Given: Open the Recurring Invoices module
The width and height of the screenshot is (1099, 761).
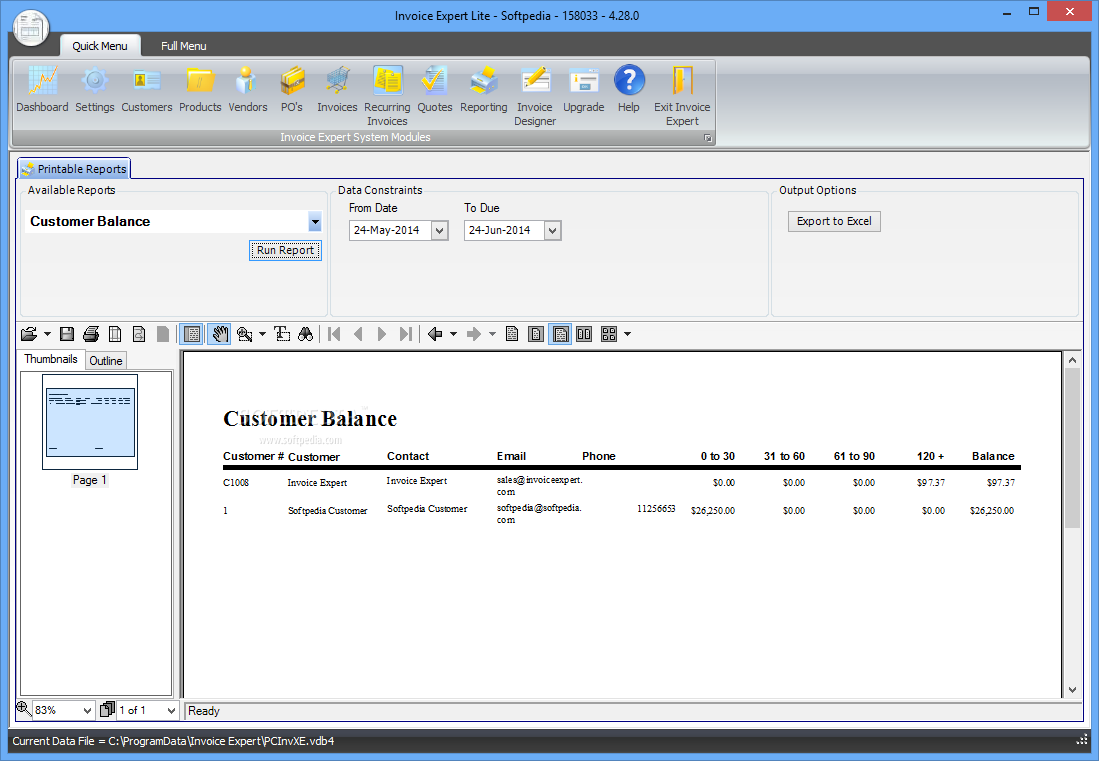Looking at the screenshot, I should tap(387, 96).
